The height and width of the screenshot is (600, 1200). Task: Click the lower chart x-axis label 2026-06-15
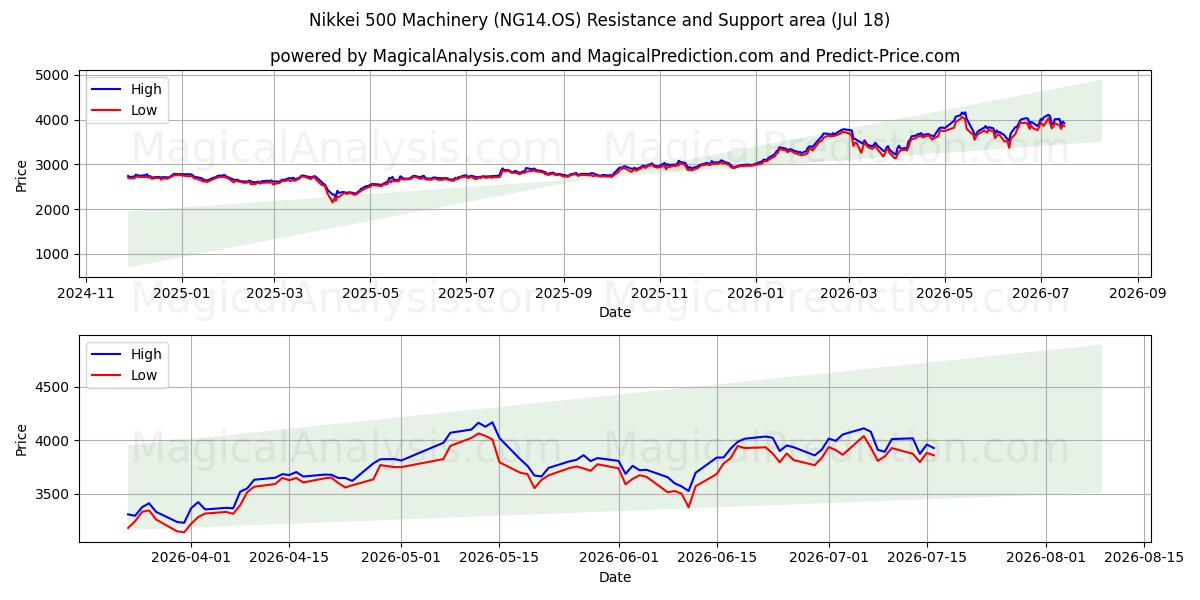(717, 558)
